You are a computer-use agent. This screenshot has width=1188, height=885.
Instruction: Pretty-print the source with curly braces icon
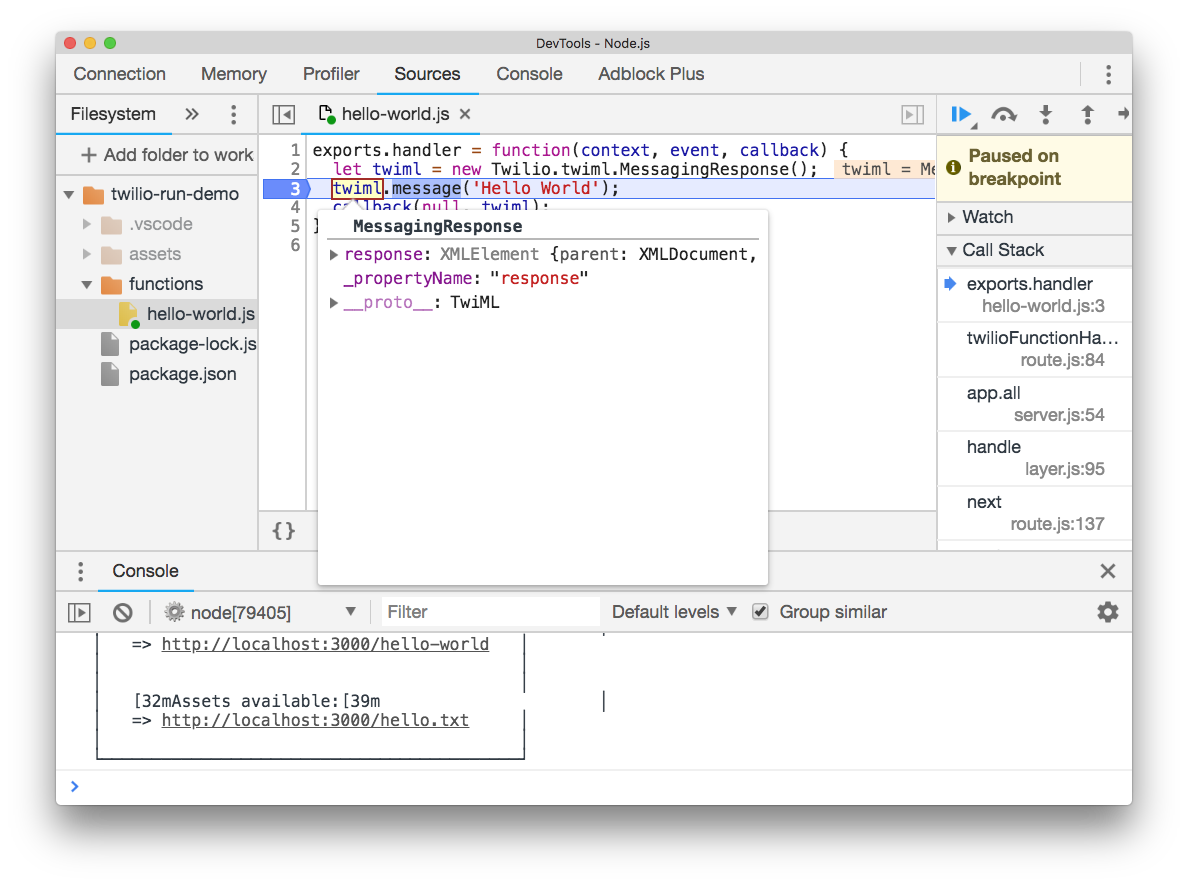[x=283, y=530]
